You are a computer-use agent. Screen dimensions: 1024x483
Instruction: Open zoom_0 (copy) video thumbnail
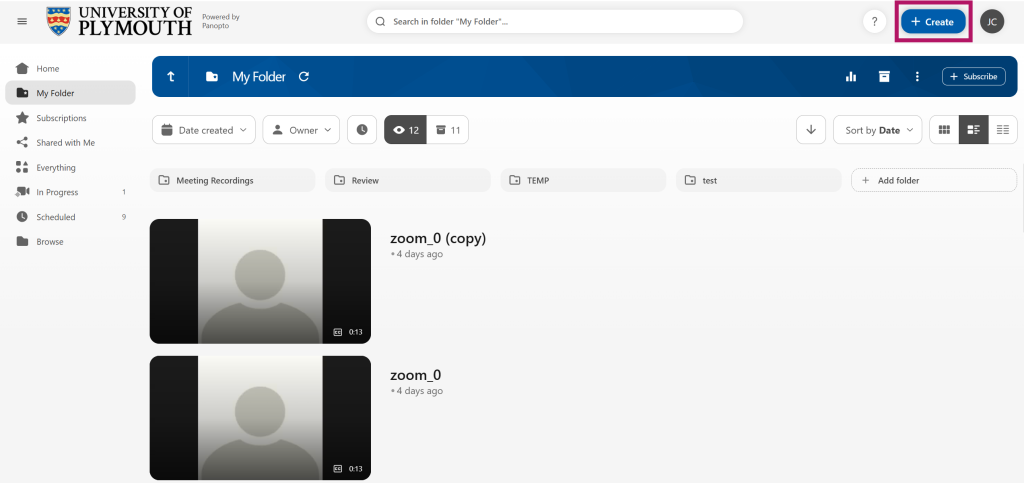(260, 281)
